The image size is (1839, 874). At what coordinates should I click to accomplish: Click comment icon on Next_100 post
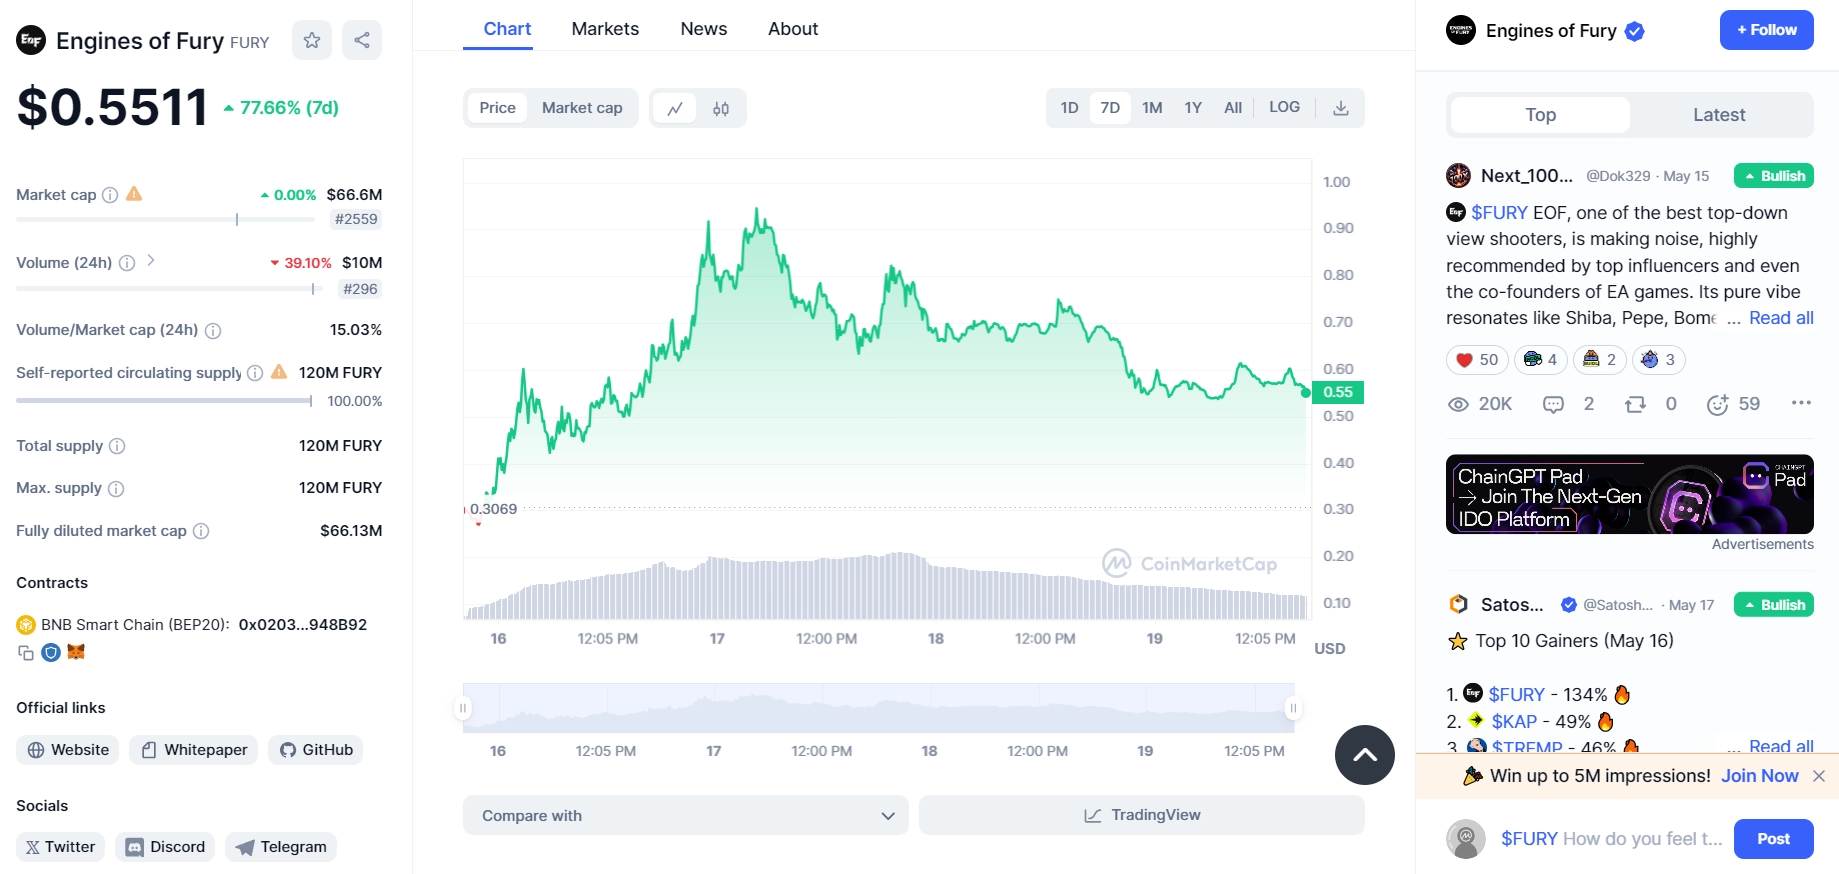pyautogui.click(x=1553, y=404)
